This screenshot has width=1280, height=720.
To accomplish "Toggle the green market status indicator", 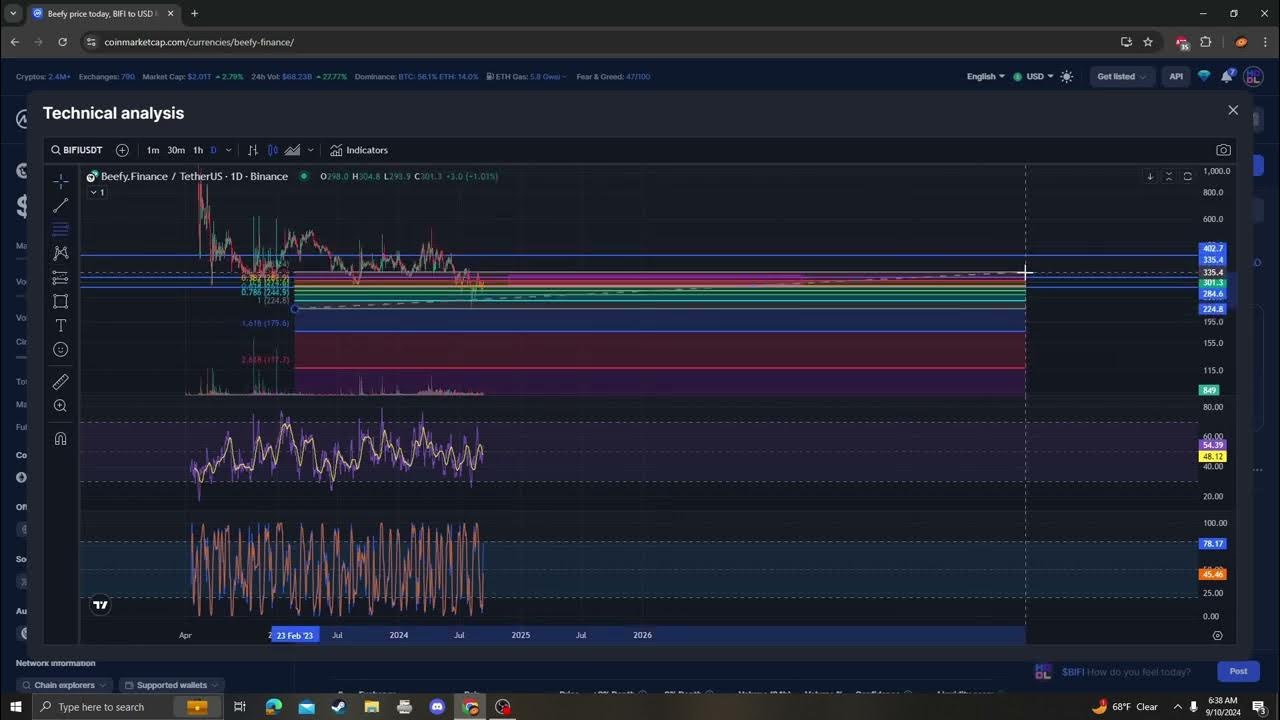I will click(304, 176).
